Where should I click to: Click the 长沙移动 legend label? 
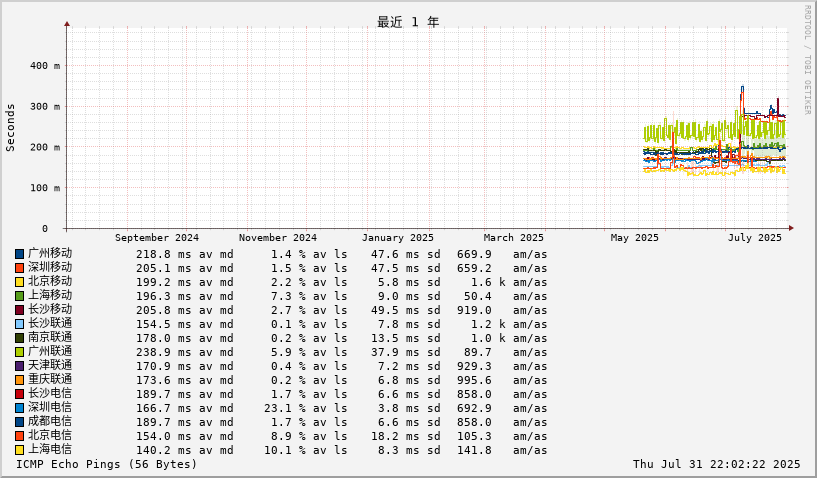click(x=50, y=310)
